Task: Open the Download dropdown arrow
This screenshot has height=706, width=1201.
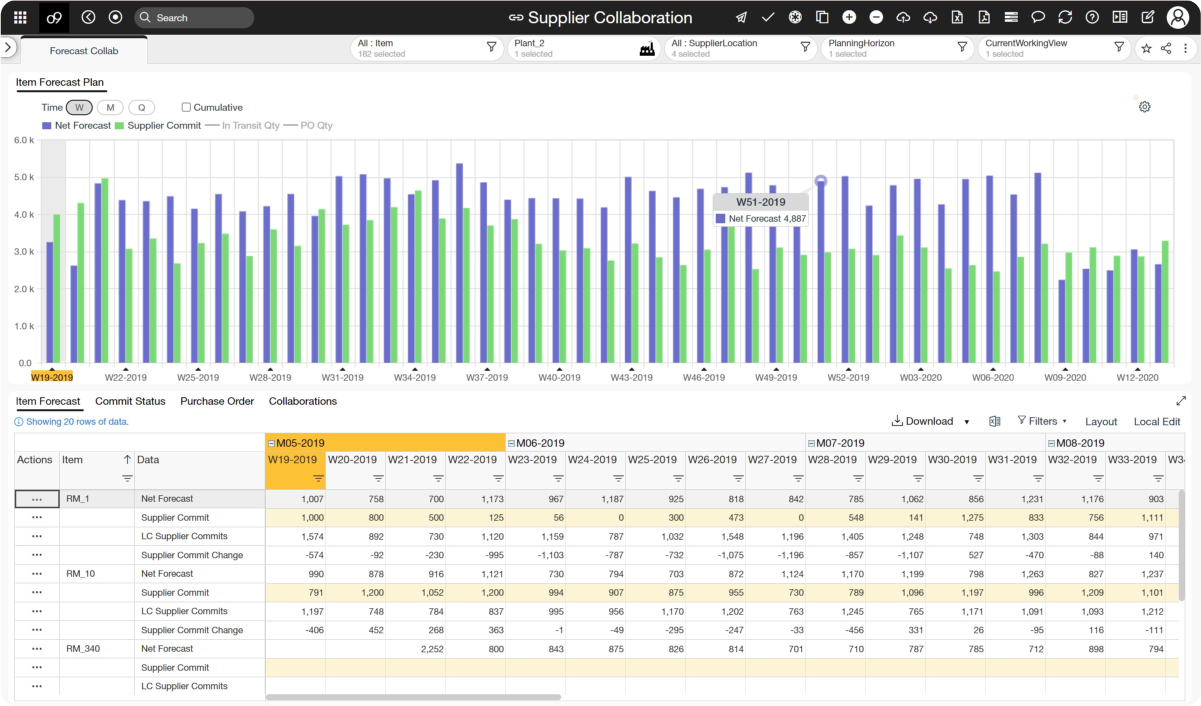Action: tap(967, 422)
